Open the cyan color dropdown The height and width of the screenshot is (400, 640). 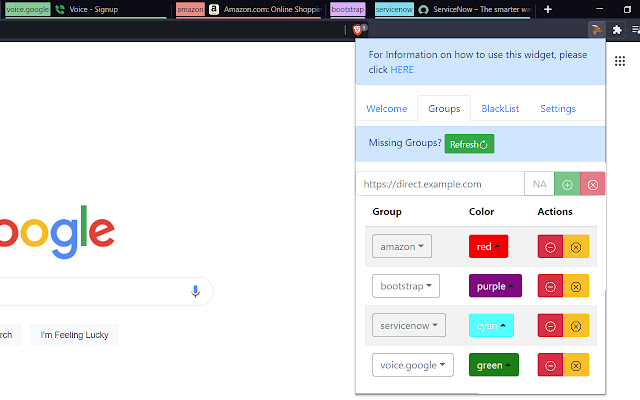tap(491, 325)
